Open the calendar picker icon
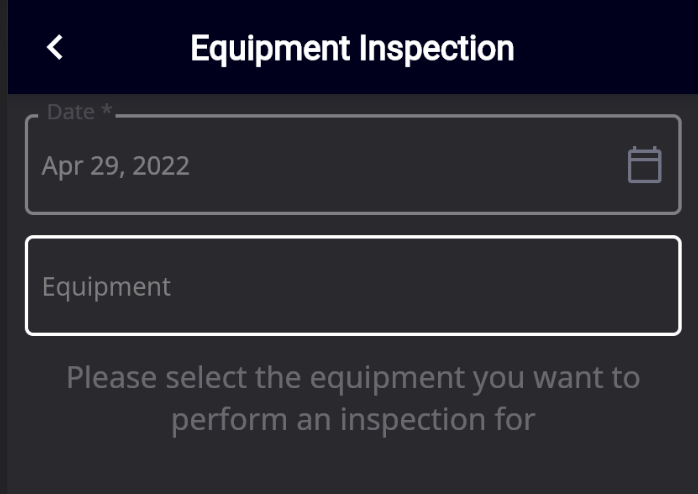The image size is (698, 494). coord(644,165)
